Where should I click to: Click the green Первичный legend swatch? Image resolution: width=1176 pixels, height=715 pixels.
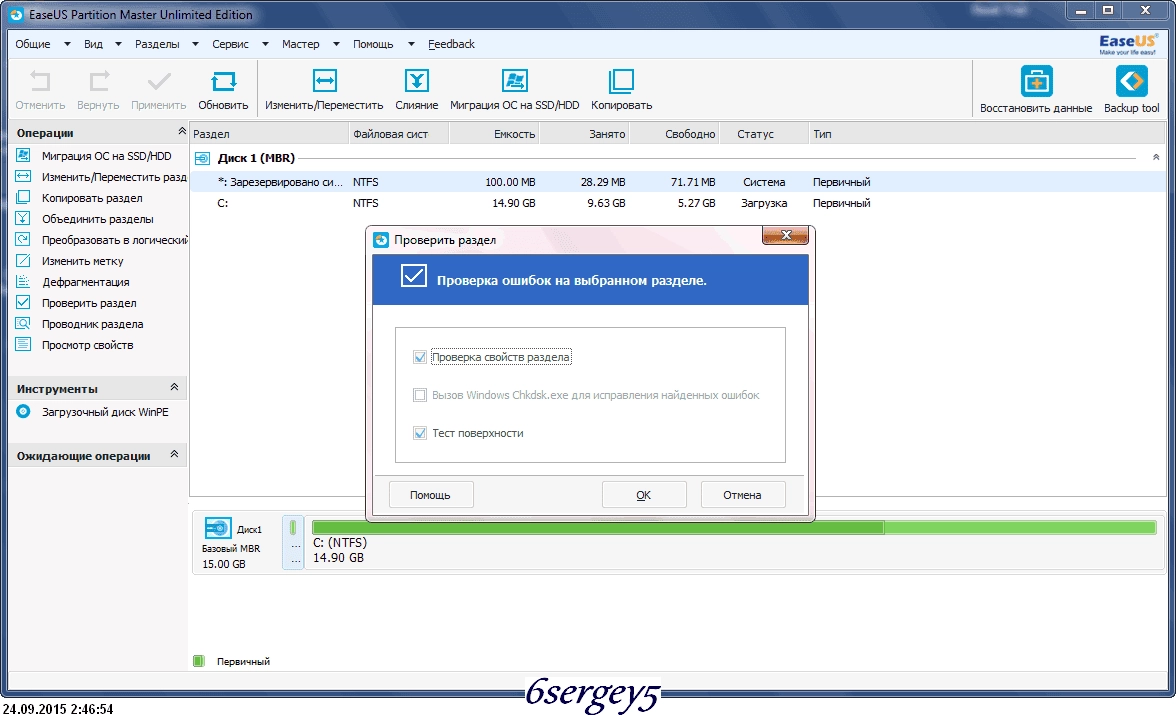pos(199,661)
